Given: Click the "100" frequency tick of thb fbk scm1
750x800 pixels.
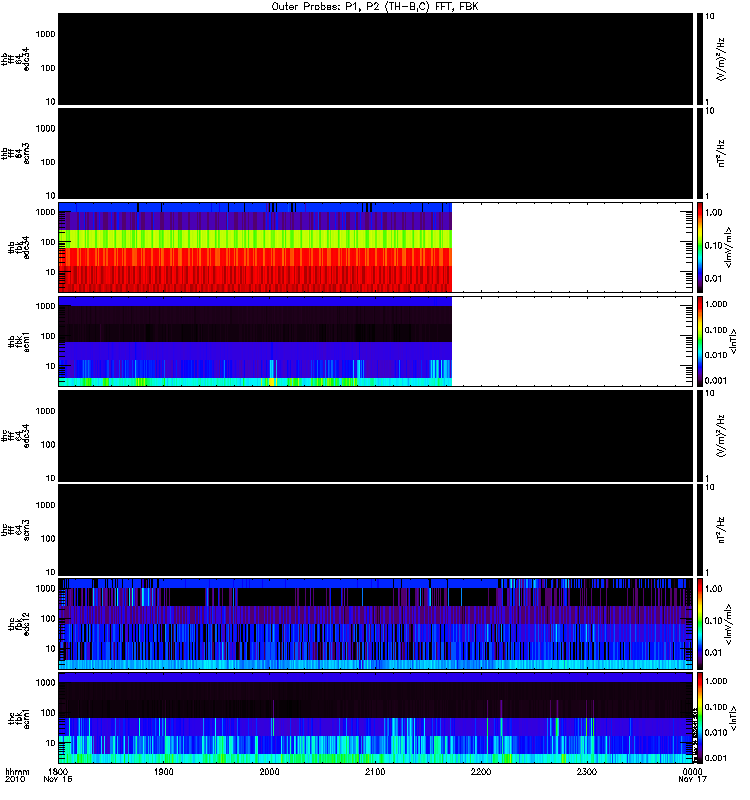Looking at the screenshot, I should pos(47,336).
